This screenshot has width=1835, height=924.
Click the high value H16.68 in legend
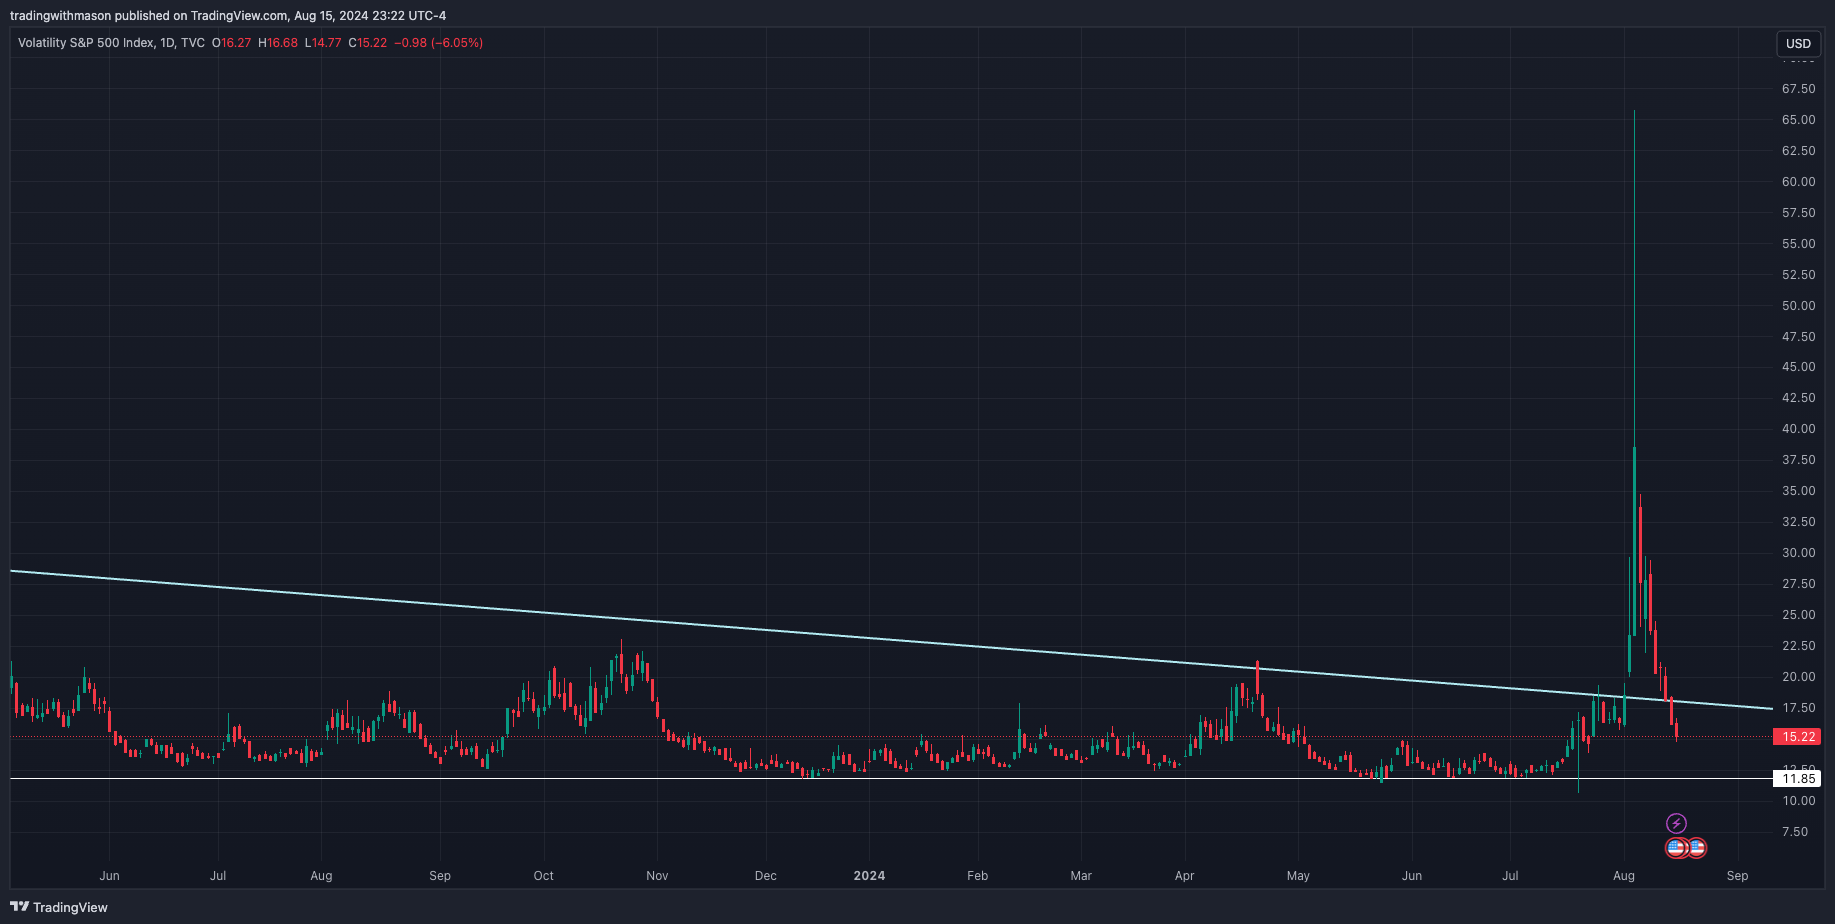click(278, 43)
